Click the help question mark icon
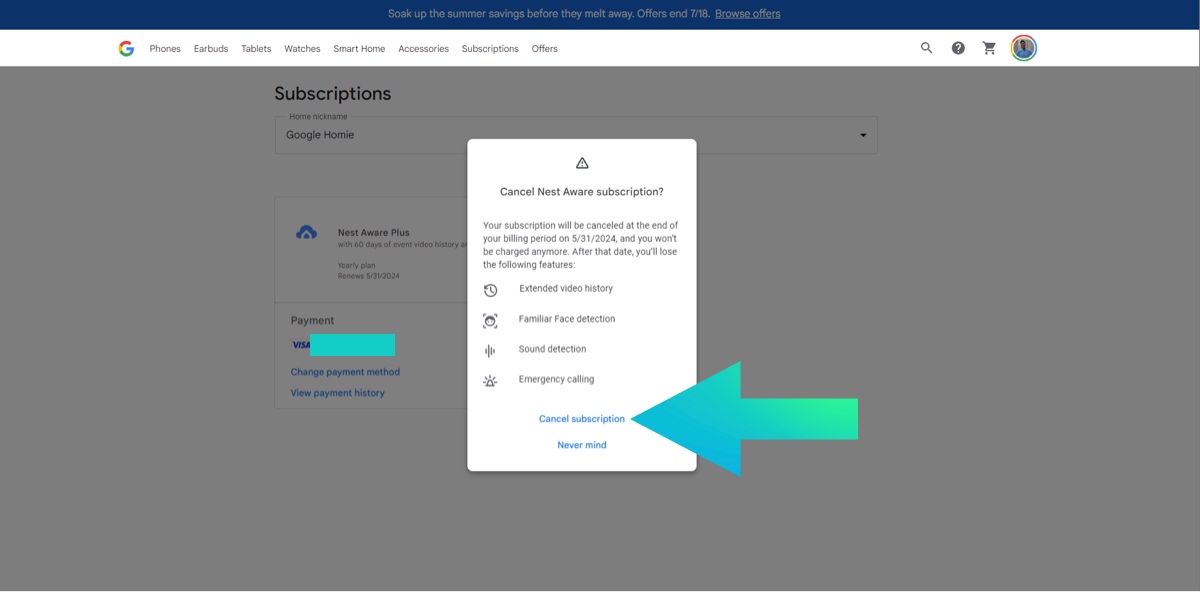1200x592 pixels. (x=958, y=48)
